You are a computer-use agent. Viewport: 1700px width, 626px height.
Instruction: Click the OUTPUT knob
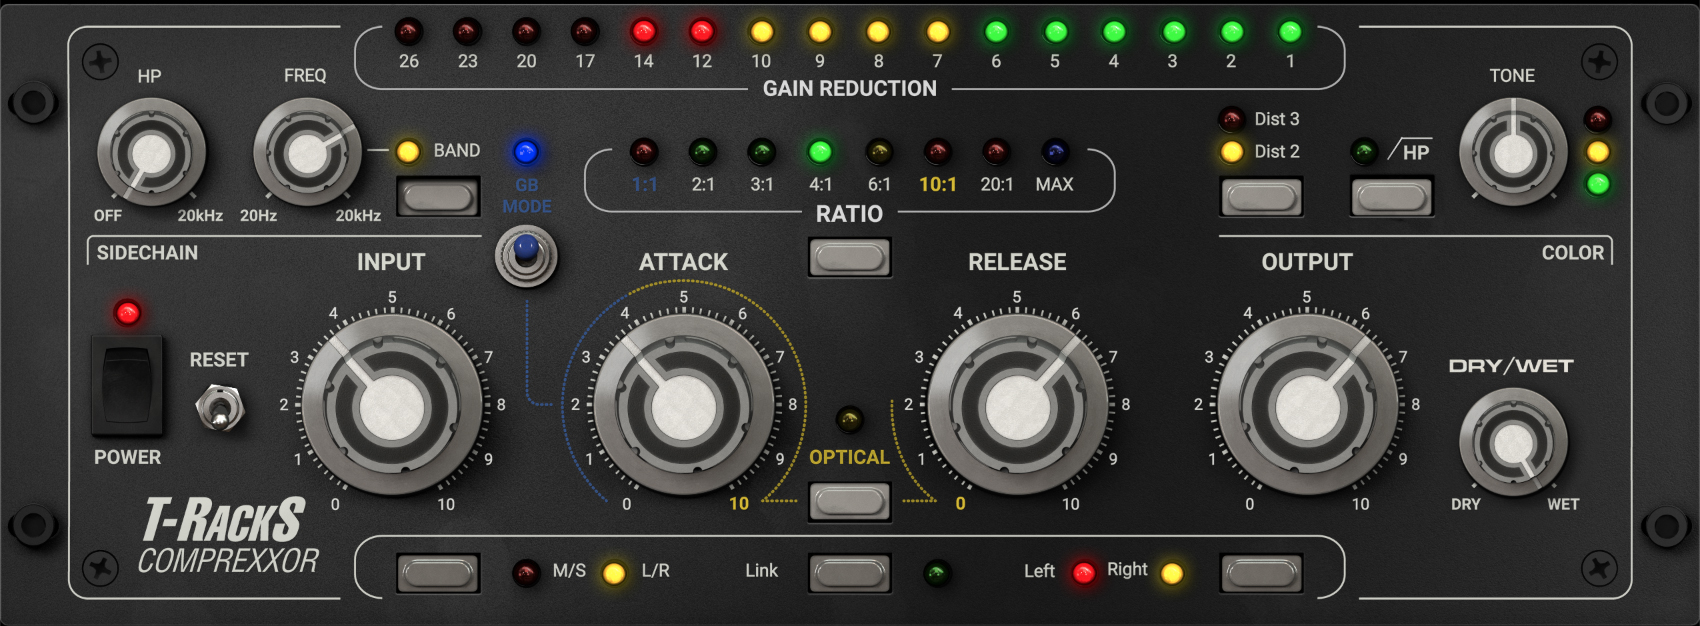tap(1307, 407)
